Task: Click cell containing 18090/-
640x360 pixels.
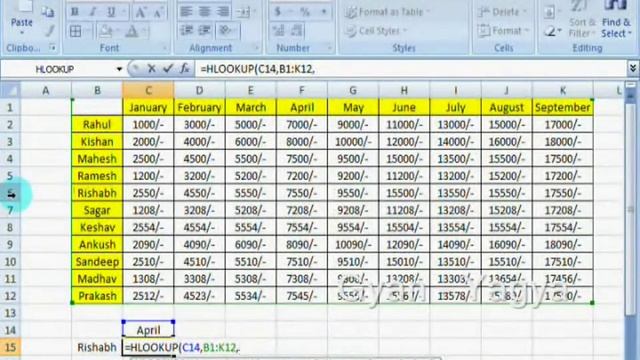Action: pyautogui.click(x=562, y=244)
